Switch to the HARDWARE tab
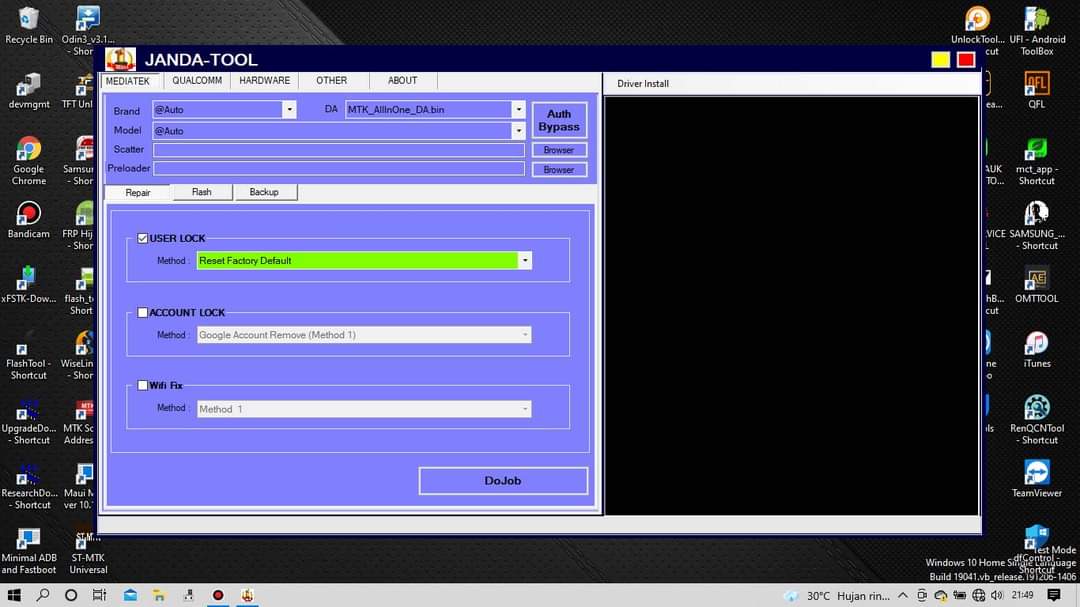The height and width of the screenshot is (607, 1080). (x=264, y=81)
